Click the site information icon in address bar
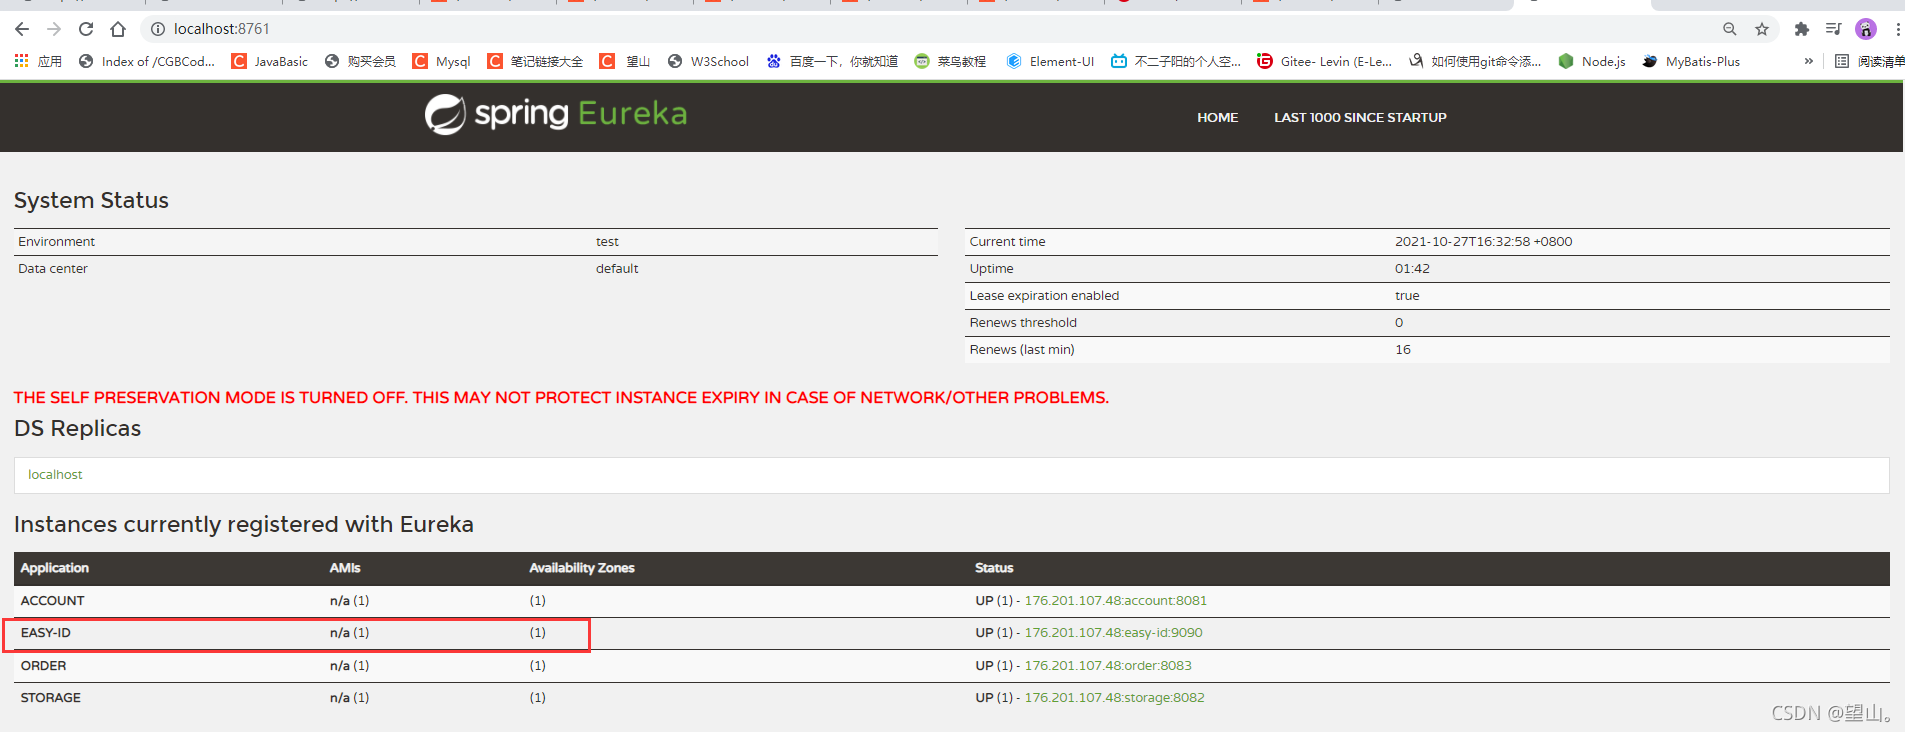 tap(157, 29)
